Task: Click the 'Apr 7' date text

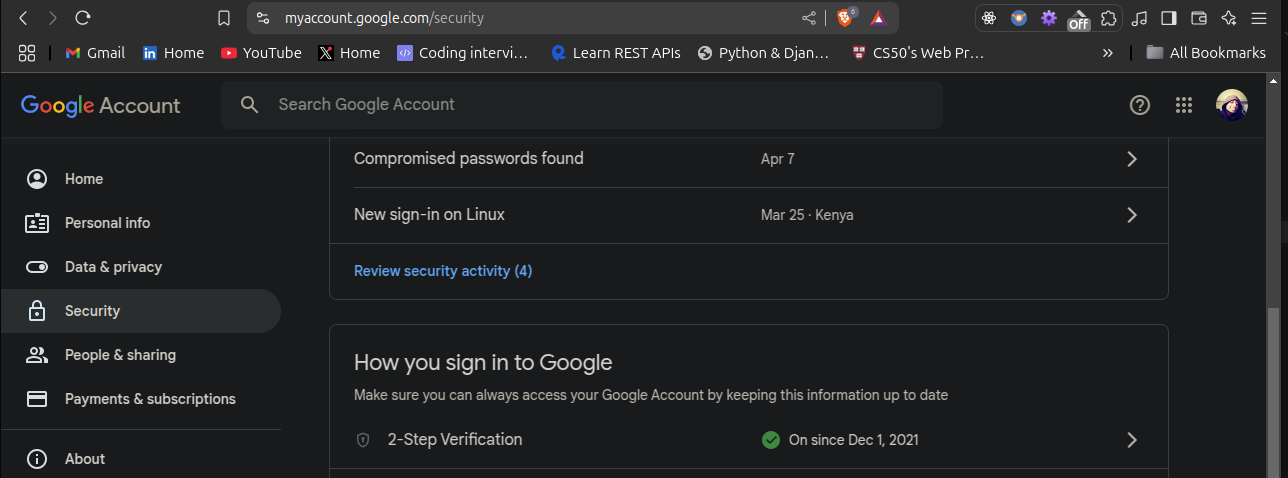Action: (x=778, y=159)
